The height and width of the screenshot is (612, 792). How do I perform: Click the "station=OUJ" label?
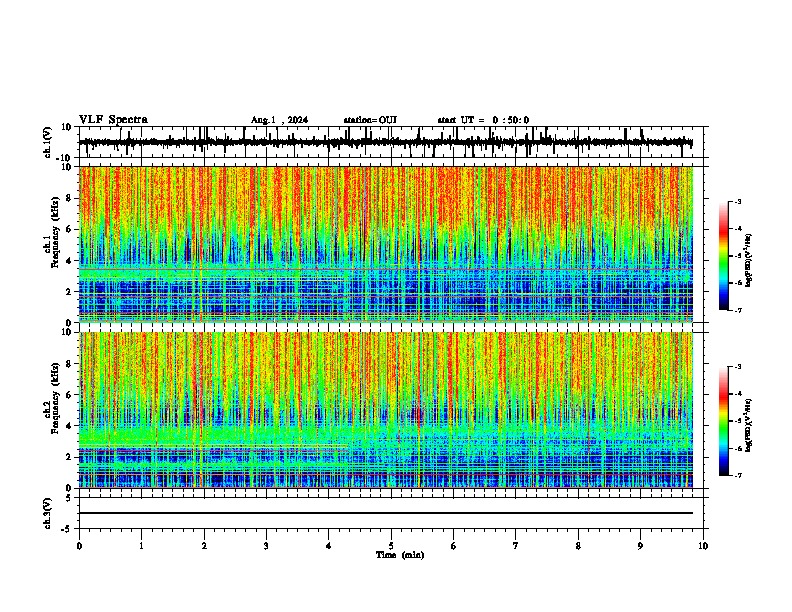[x=370, y=120]
